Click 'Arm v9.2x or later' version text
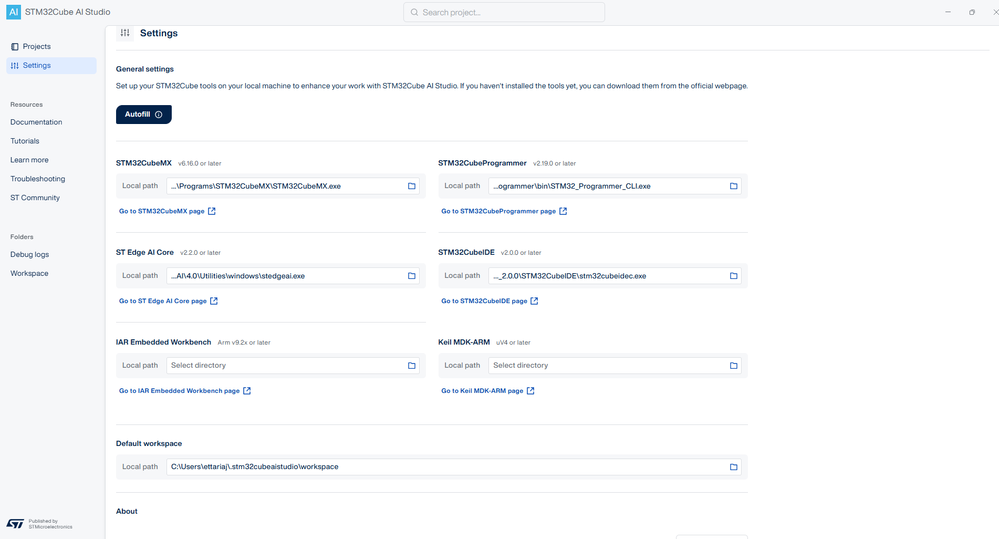The height and width of the screenshot is (539, 999). [x=244, y=343]
